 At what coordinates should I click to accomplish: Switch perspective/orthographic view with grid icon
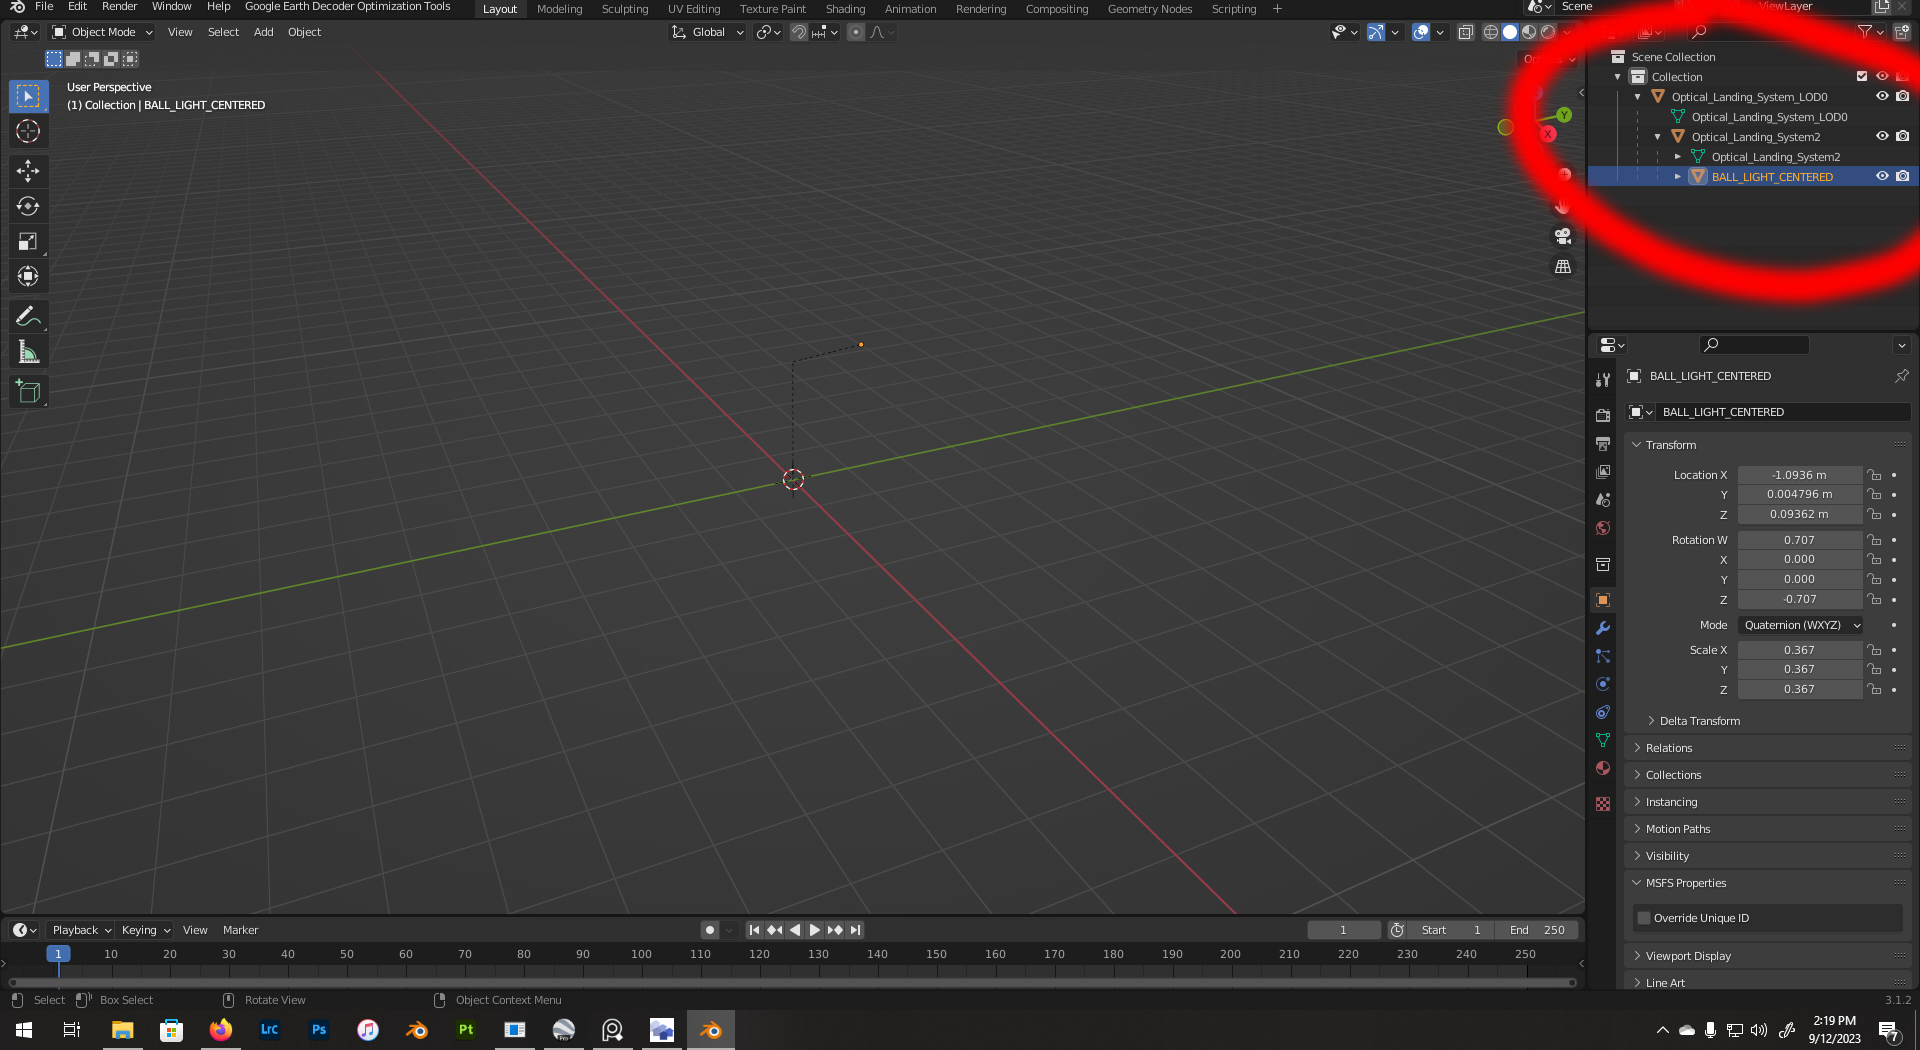point(1563,267)
